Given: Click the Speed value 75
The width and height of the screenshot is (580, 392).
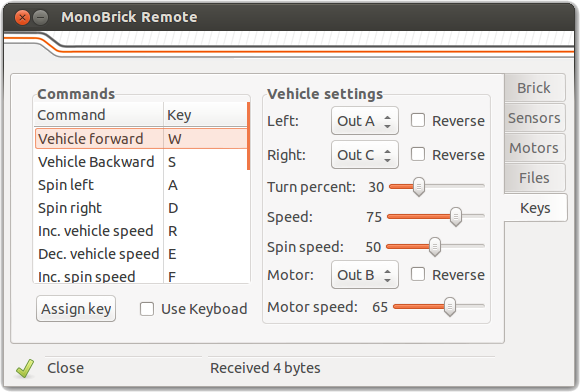Looking at the screenshot, I should (374, 217).
